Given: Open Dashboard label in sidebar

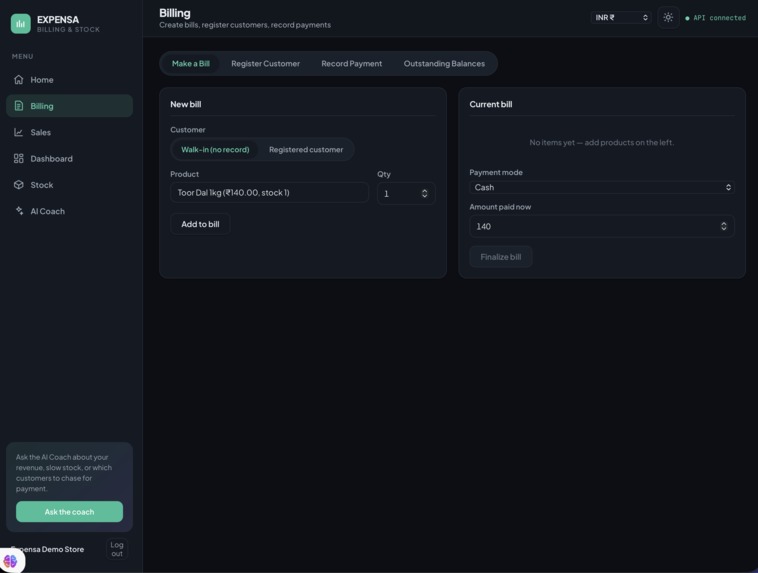Looking at the screenshot, I should tap(52, 159).
